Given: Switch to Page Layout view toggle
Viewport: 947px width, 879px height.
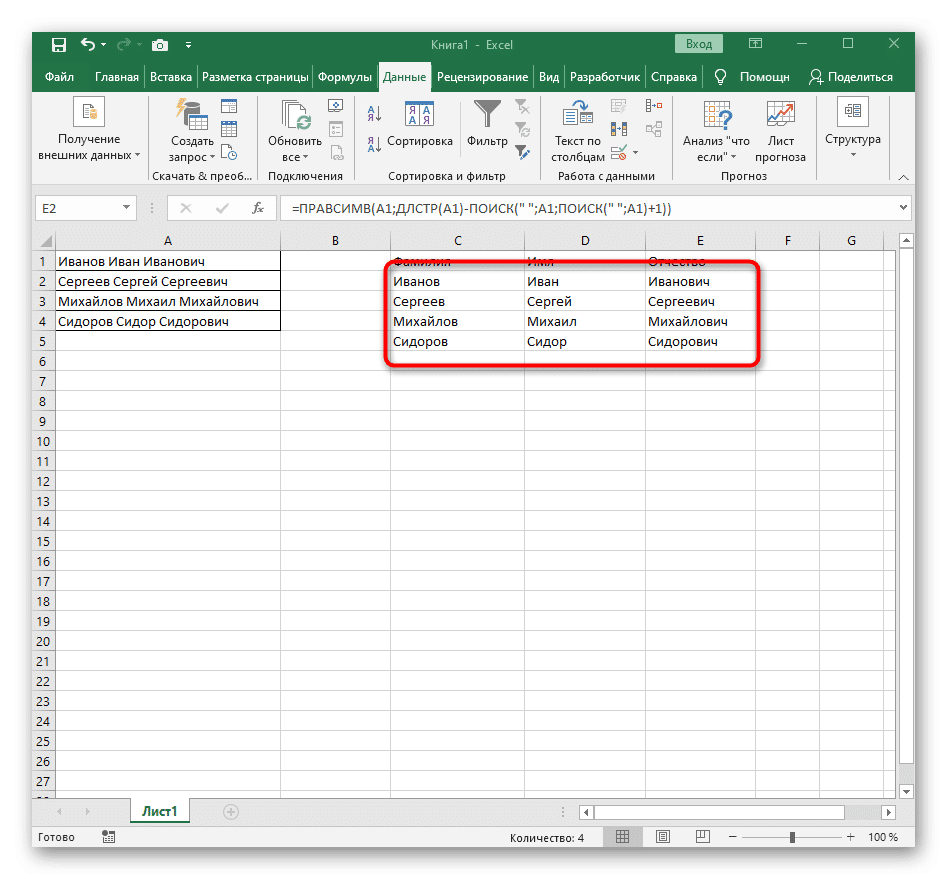Looking at the screenshot, I should coord(662,837).
